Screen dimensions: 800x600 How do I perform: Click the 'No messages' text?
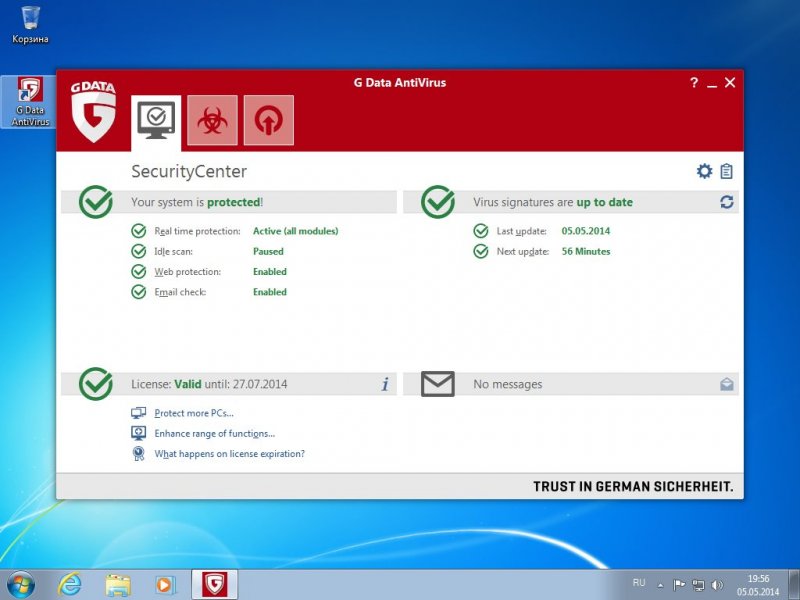(508, 384)
